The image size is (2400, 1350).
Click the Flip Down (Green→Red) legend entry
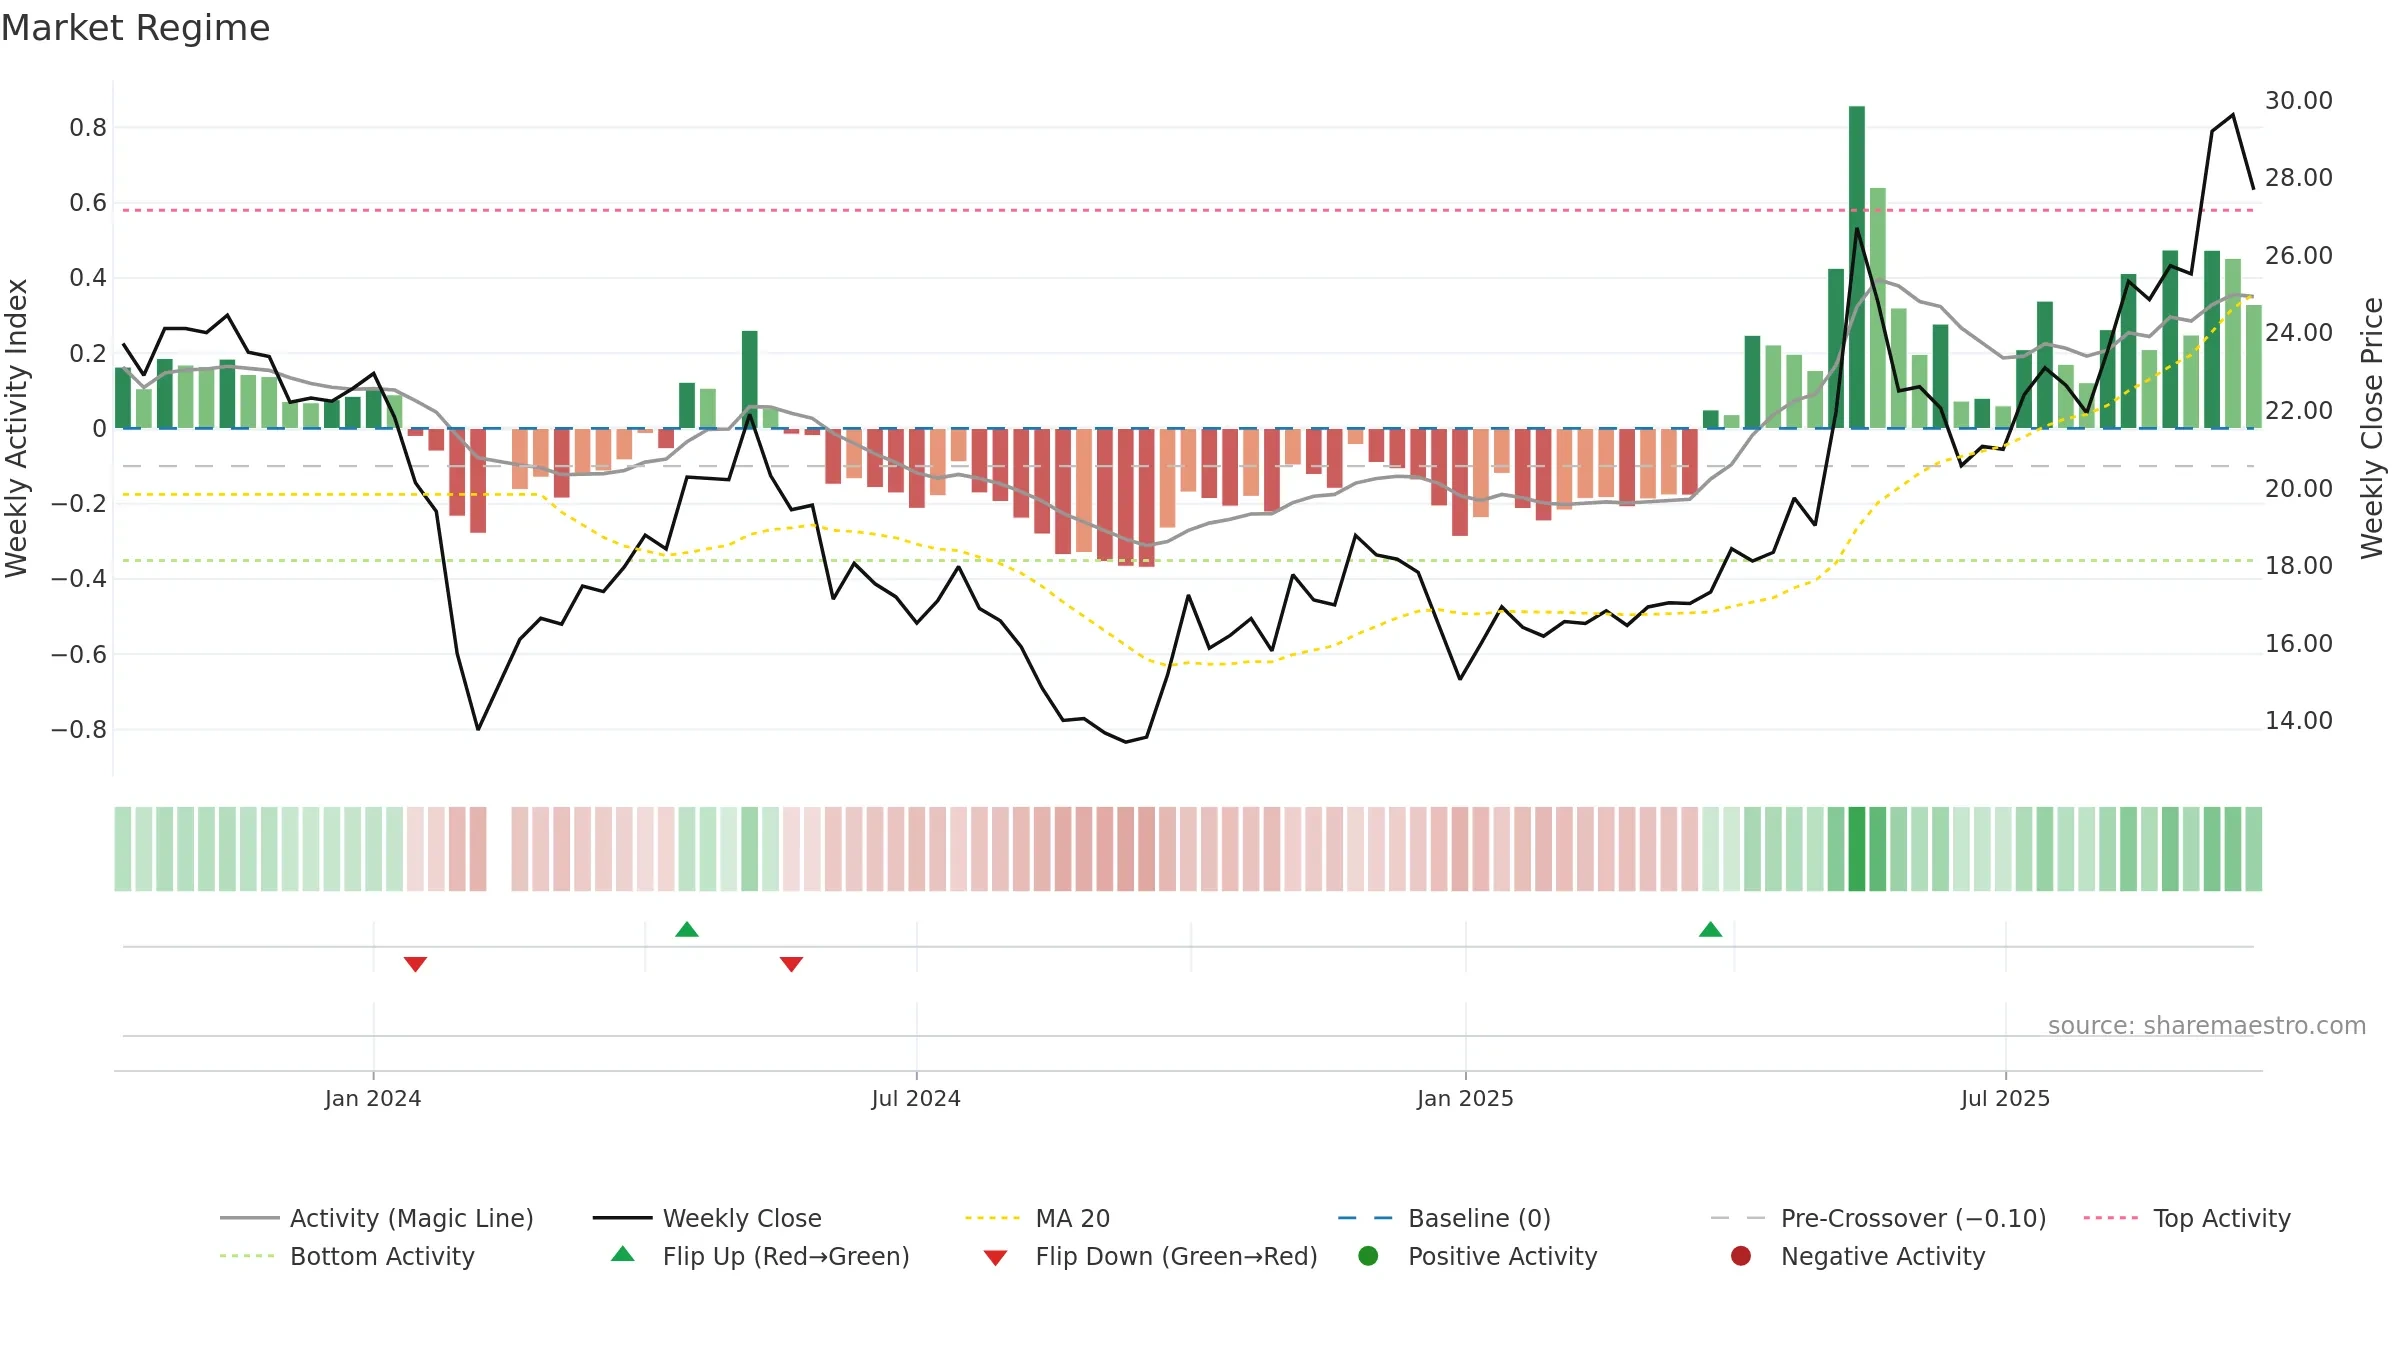[1150, 1256]
